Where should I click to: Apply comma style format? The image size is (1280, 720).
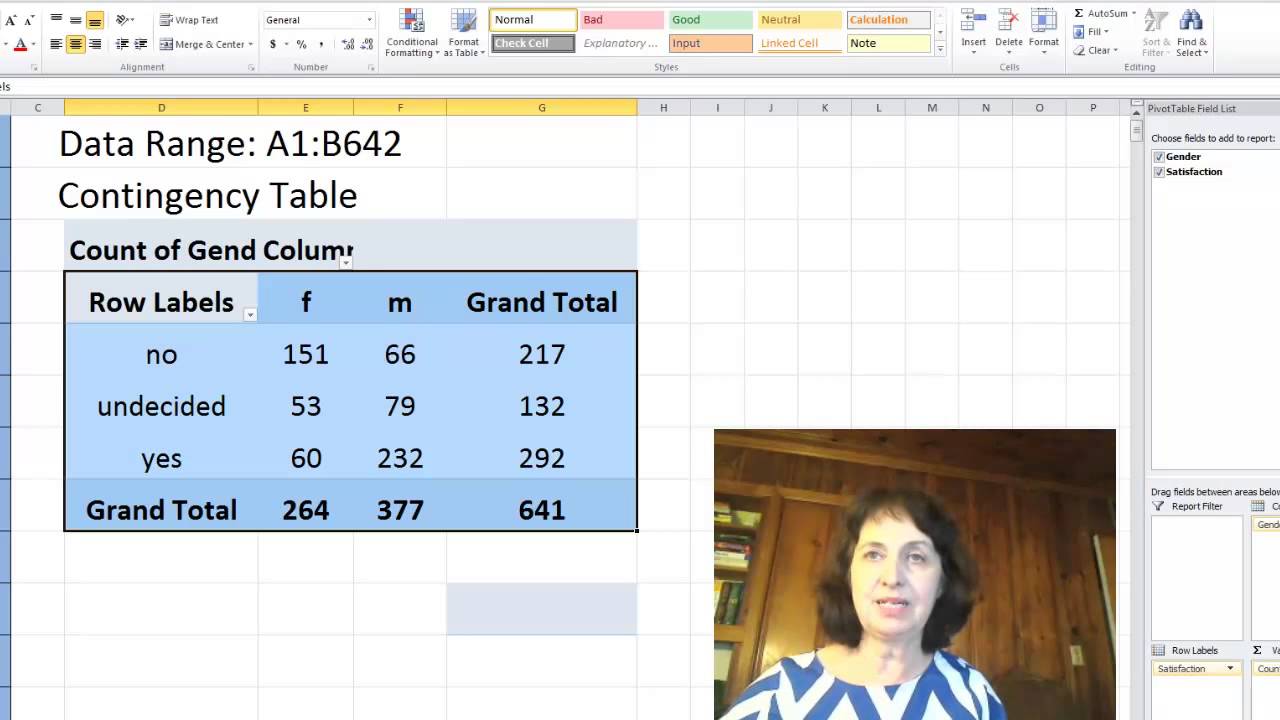[321, 44]
